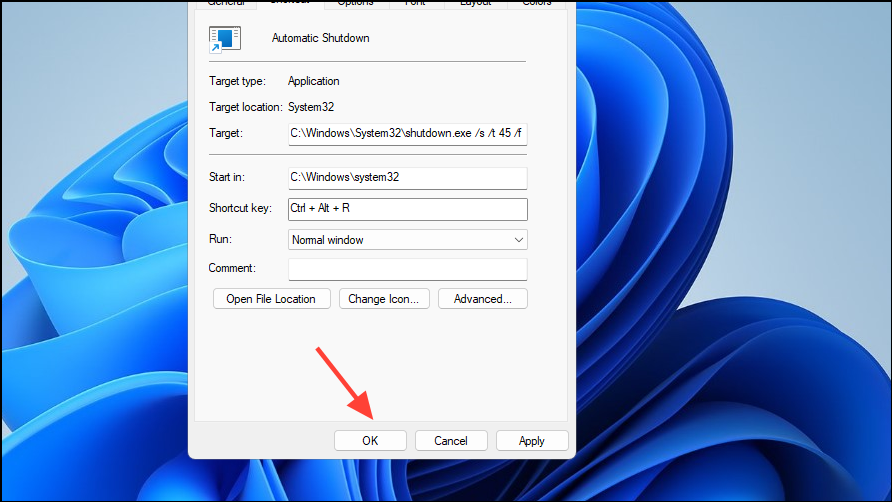Click the empty Comment field
The image size is (892, 502).
tap(407, 269)
